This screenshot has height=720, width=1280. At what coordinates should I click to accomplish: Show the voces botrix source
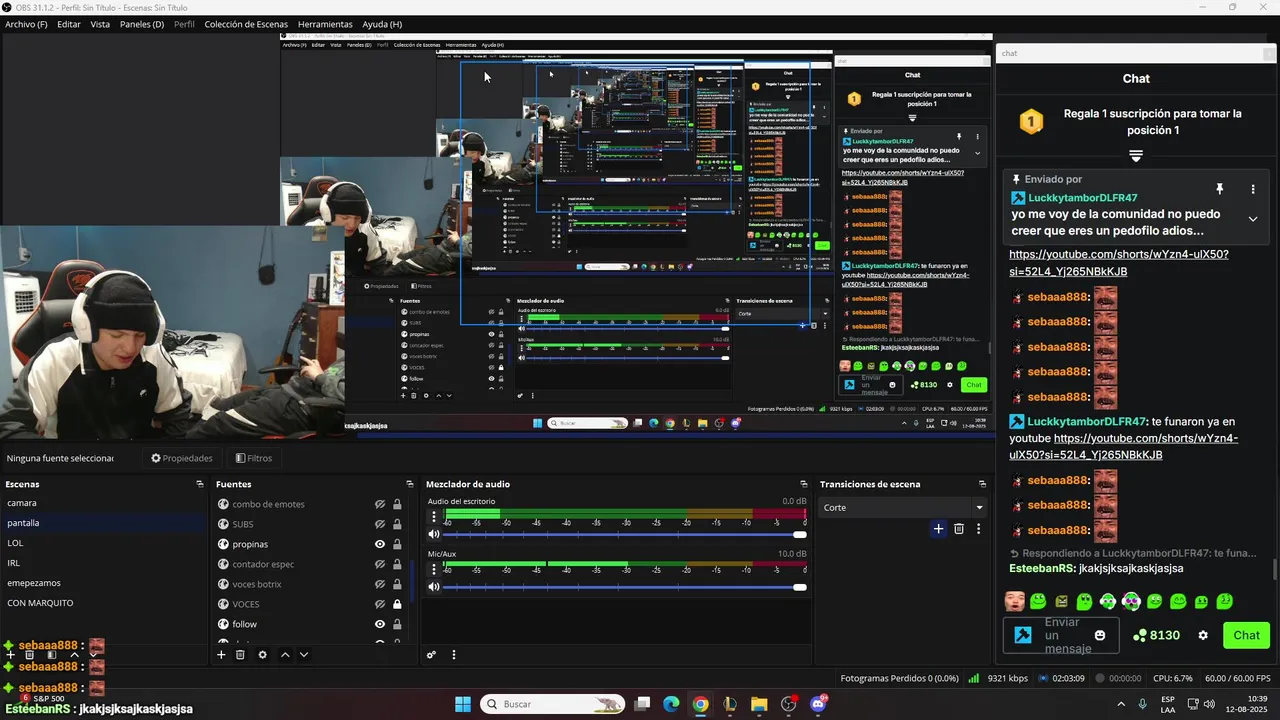[380, 584]
